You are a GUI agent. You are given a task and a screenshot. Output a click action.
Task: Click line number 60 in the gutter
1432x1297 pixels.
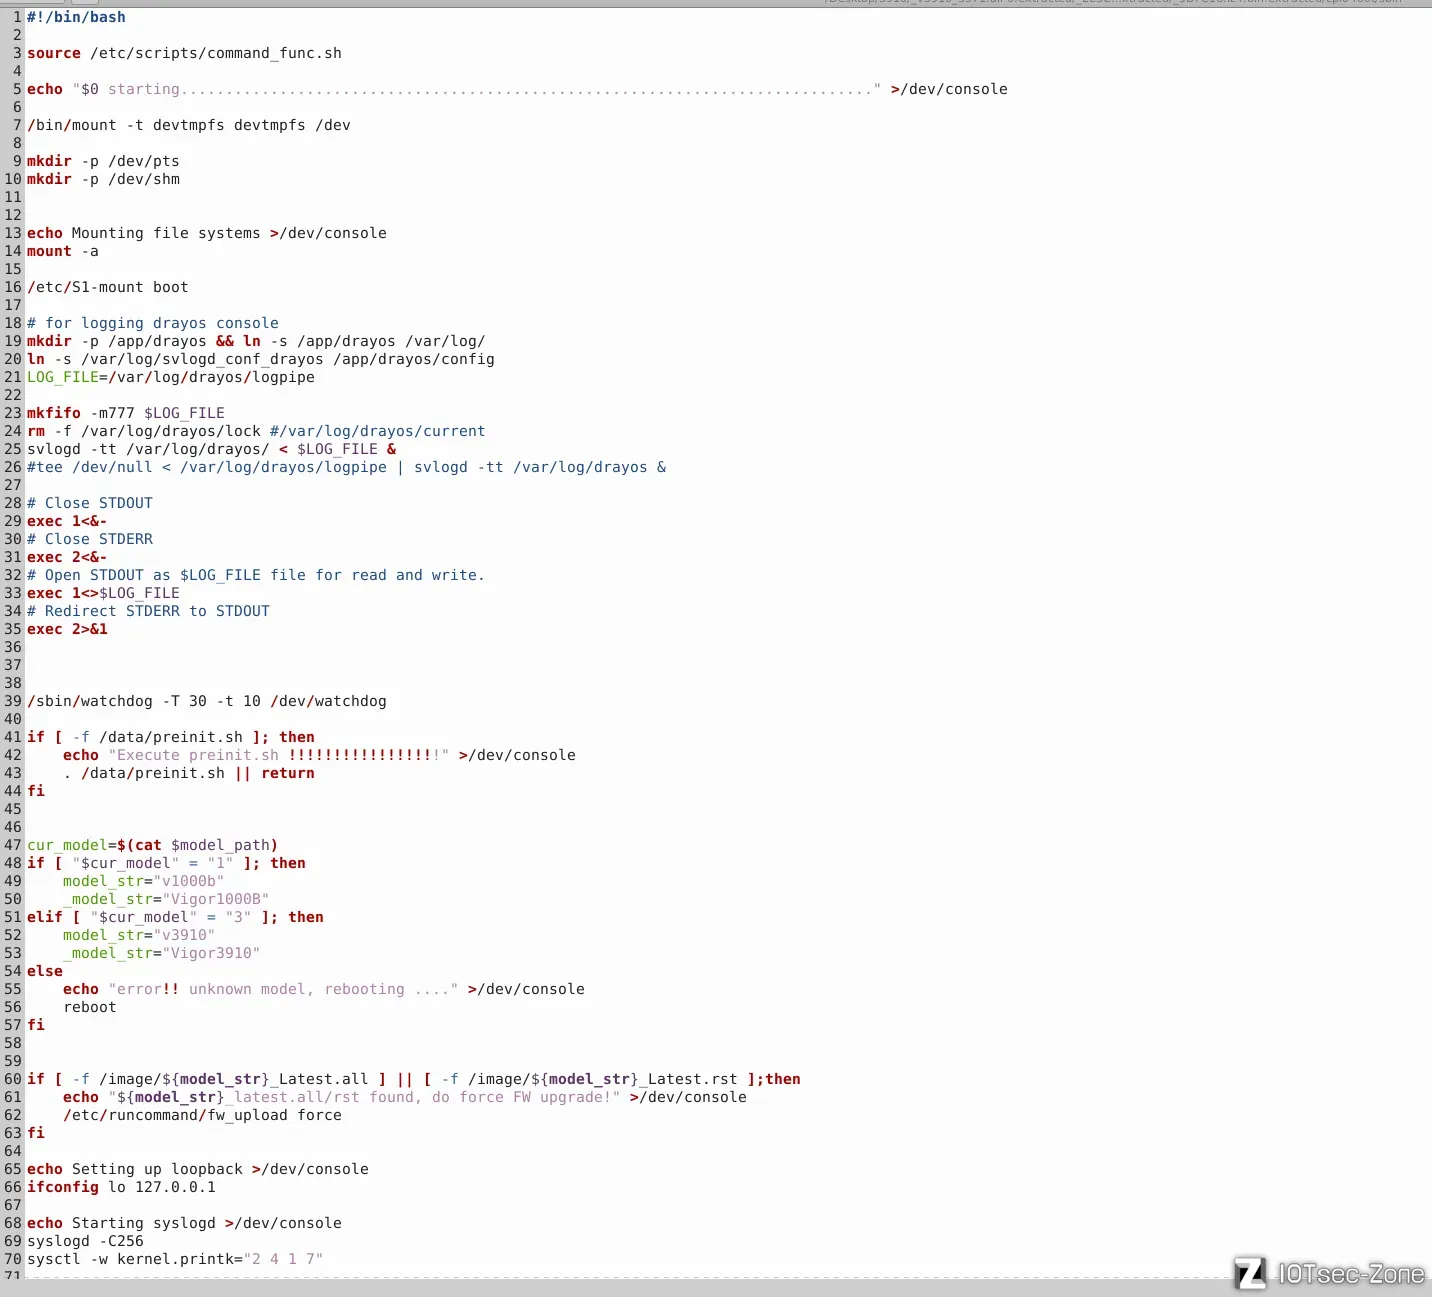[x=13, y=1079]
